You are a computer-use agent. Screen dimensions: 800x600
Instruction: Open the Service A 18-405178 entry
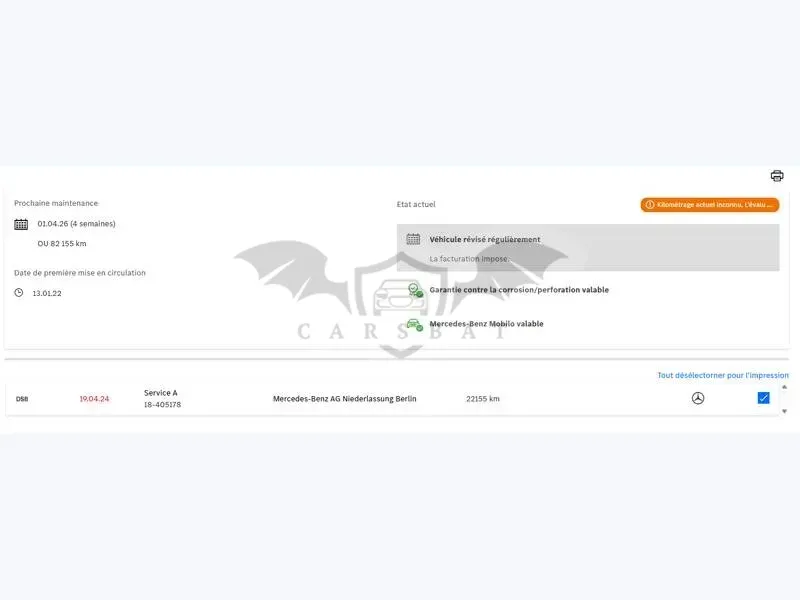pos(162,398)
